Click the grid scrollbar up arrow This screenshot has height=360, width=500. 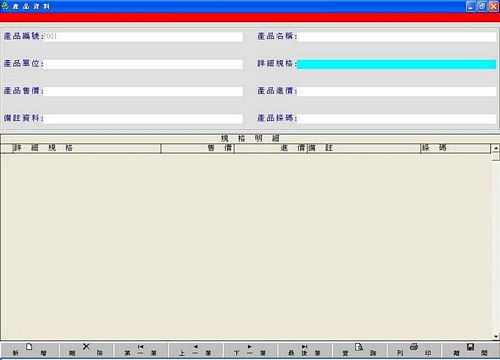tap(496, 148)
